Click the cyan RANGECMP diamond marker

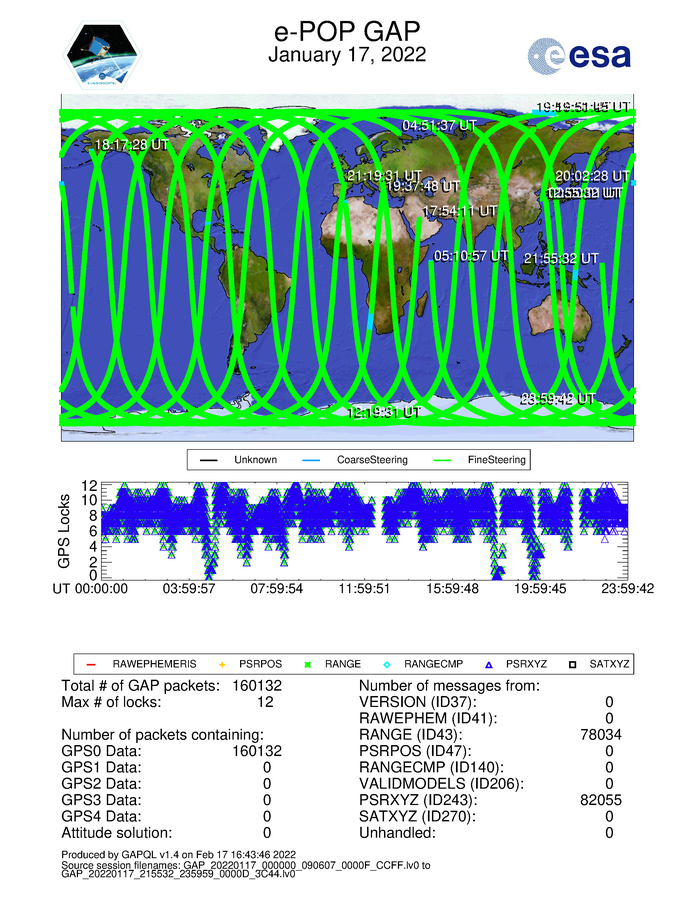(x=388, y=664)
